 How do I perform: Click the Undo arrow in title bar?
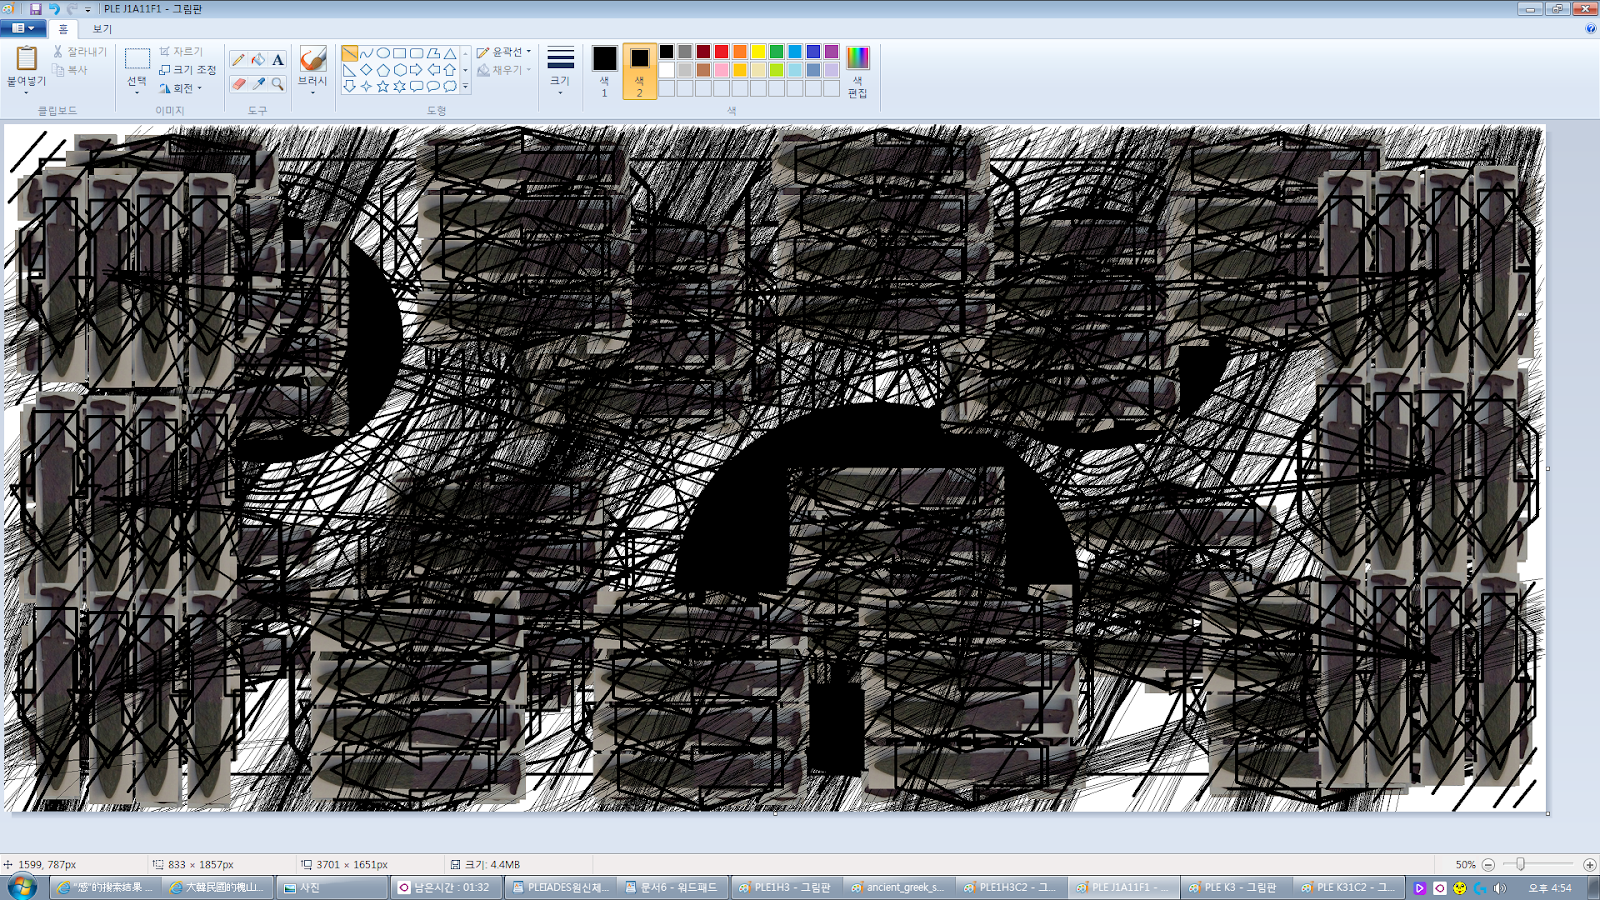point(54,9)
